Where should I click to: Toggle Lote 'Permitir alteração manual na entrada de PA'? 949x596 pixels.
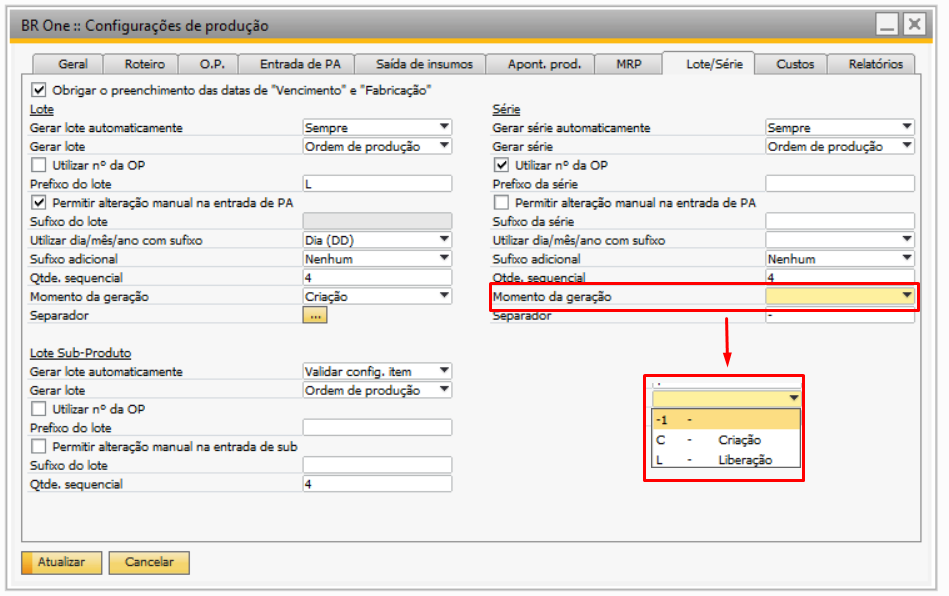[x=40, y=202]
